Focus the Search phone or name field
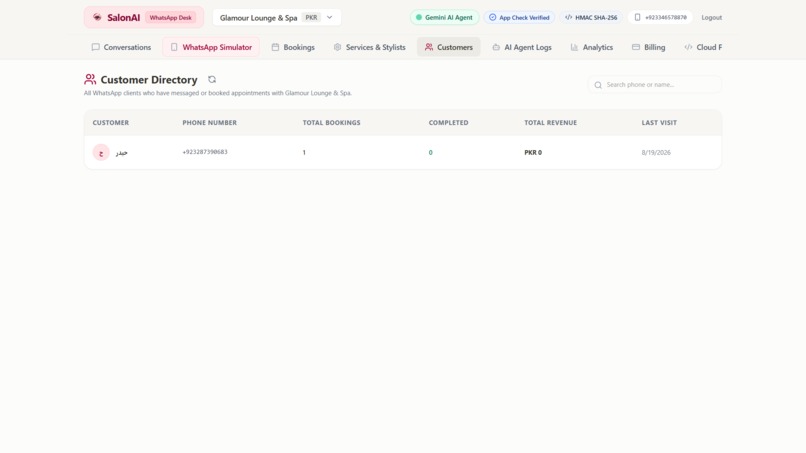This screenshot has height=453, width=806. [x=655, y=84]
